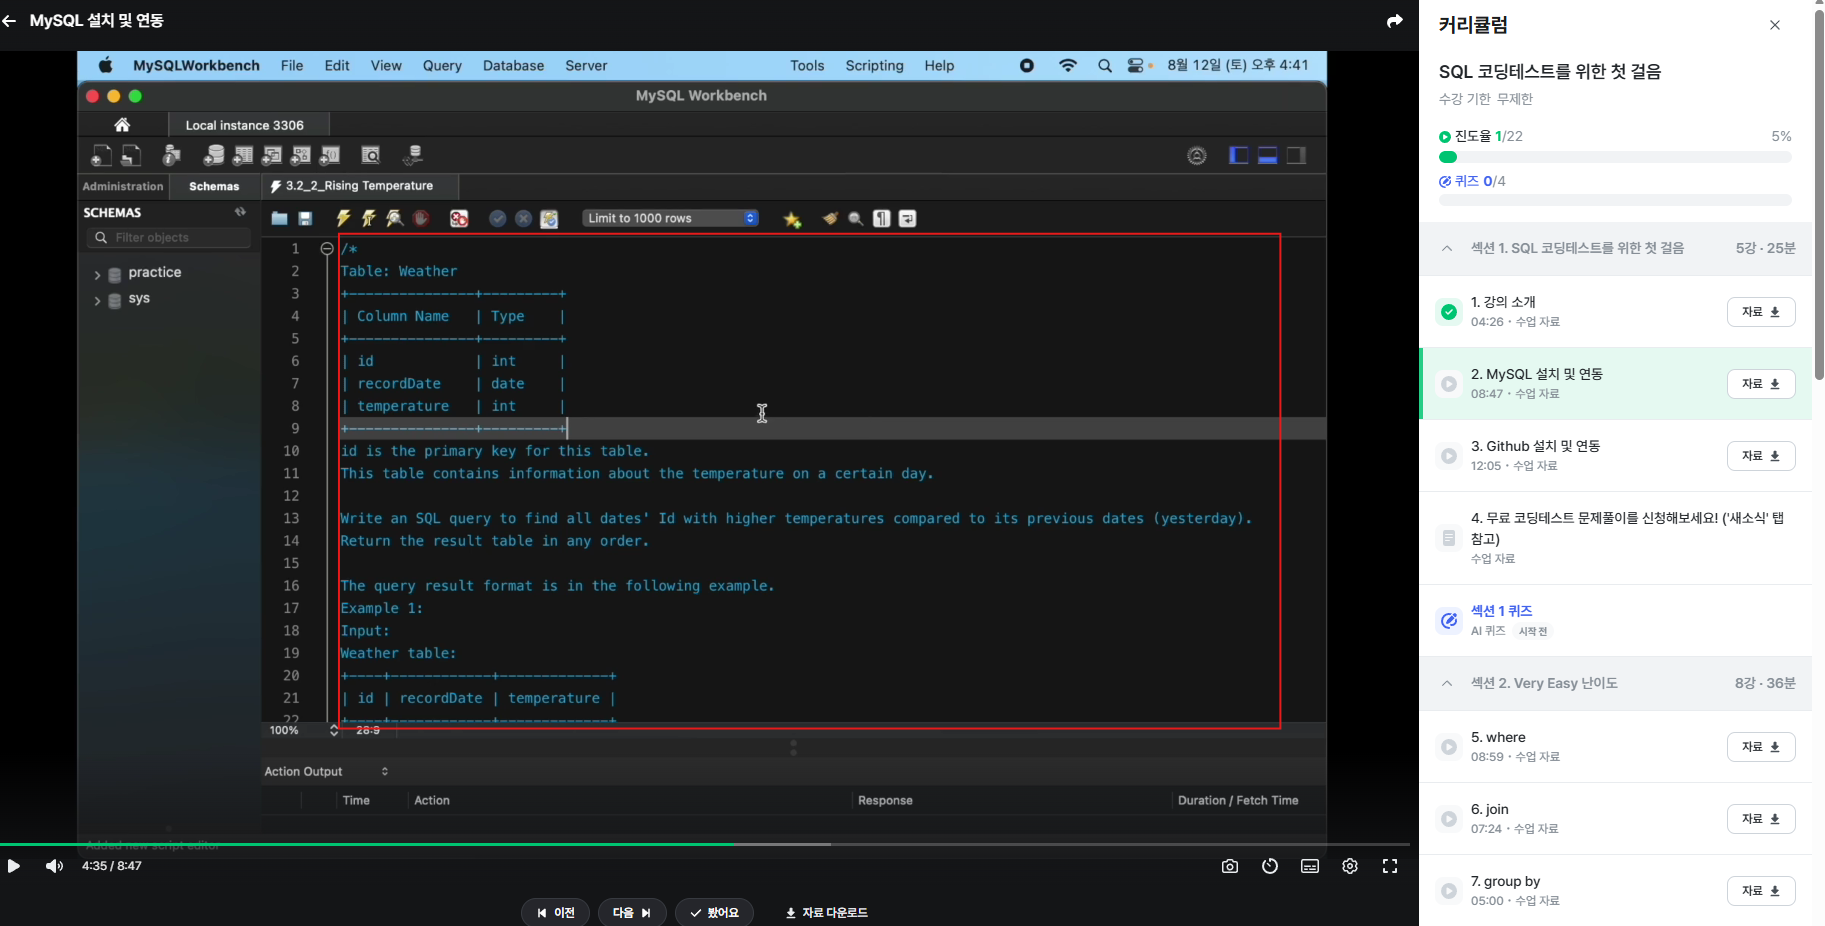The image size is (1825, 926).
Task: Toggle the bottom output panel visibility
Action: pyautogui.click(x=1268, y=155)
